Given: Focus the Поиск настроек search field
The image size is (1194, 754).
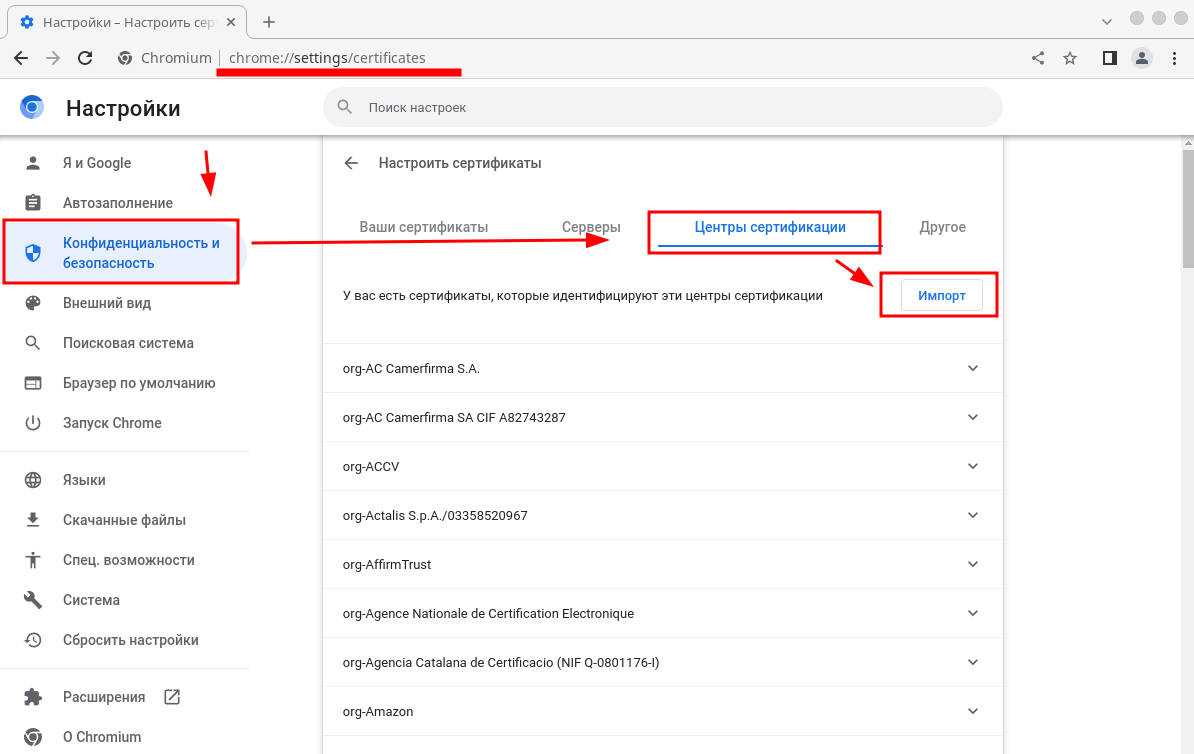Looking at the screenshot, I should 660,107.
